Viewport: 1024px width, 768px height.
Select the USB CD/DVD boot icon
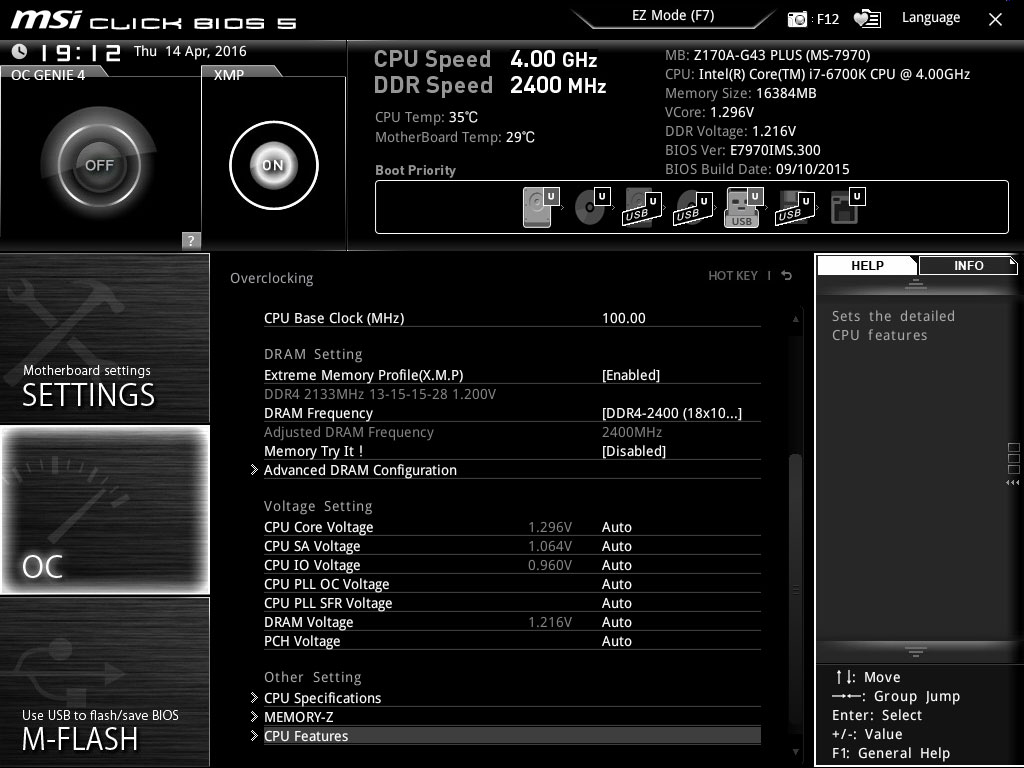click(692, 207)
